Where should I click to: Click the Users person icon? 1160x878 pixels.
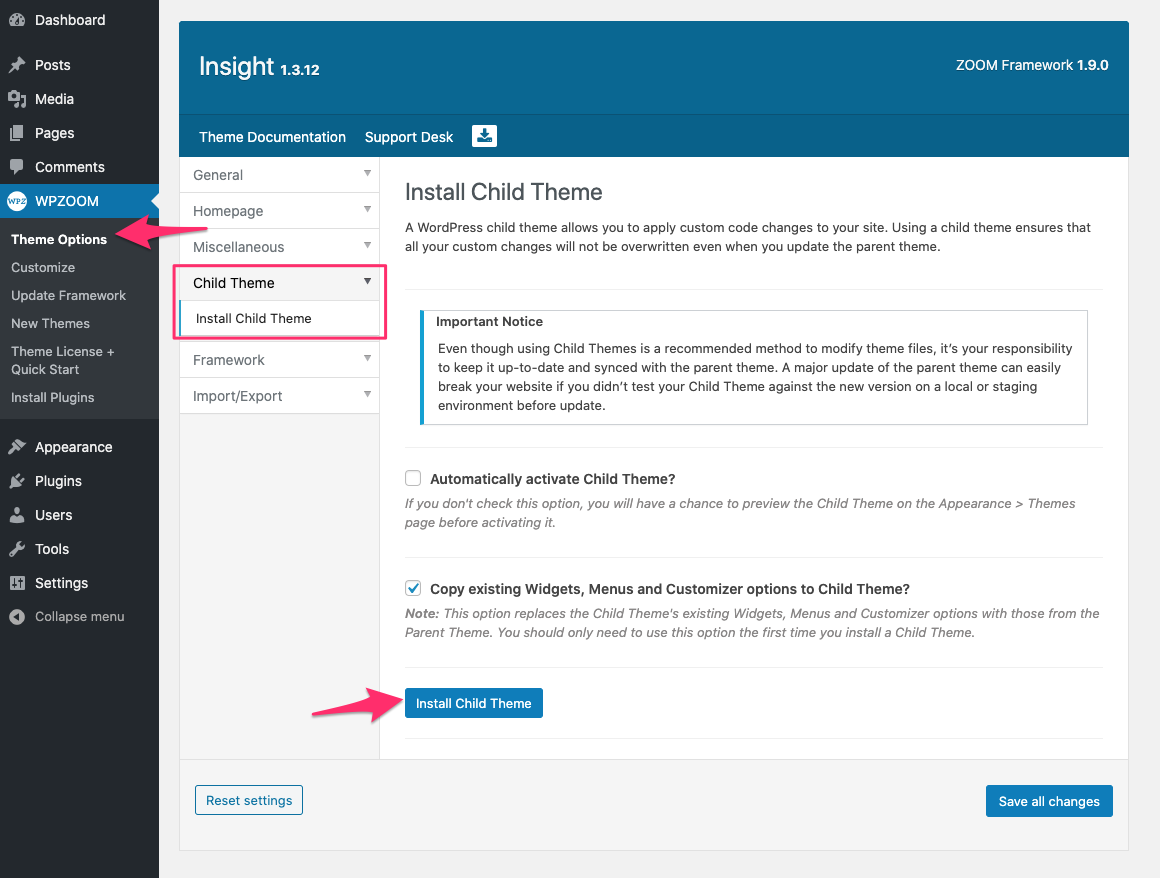tap(17, 515)
